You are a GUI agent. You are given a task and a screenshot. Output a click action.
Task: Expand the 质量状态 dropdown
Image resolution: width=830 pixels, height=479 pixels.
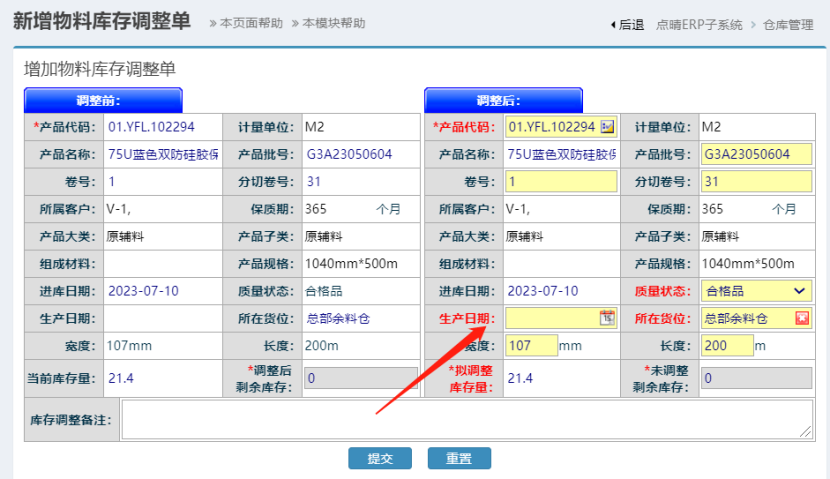point(799,291)
